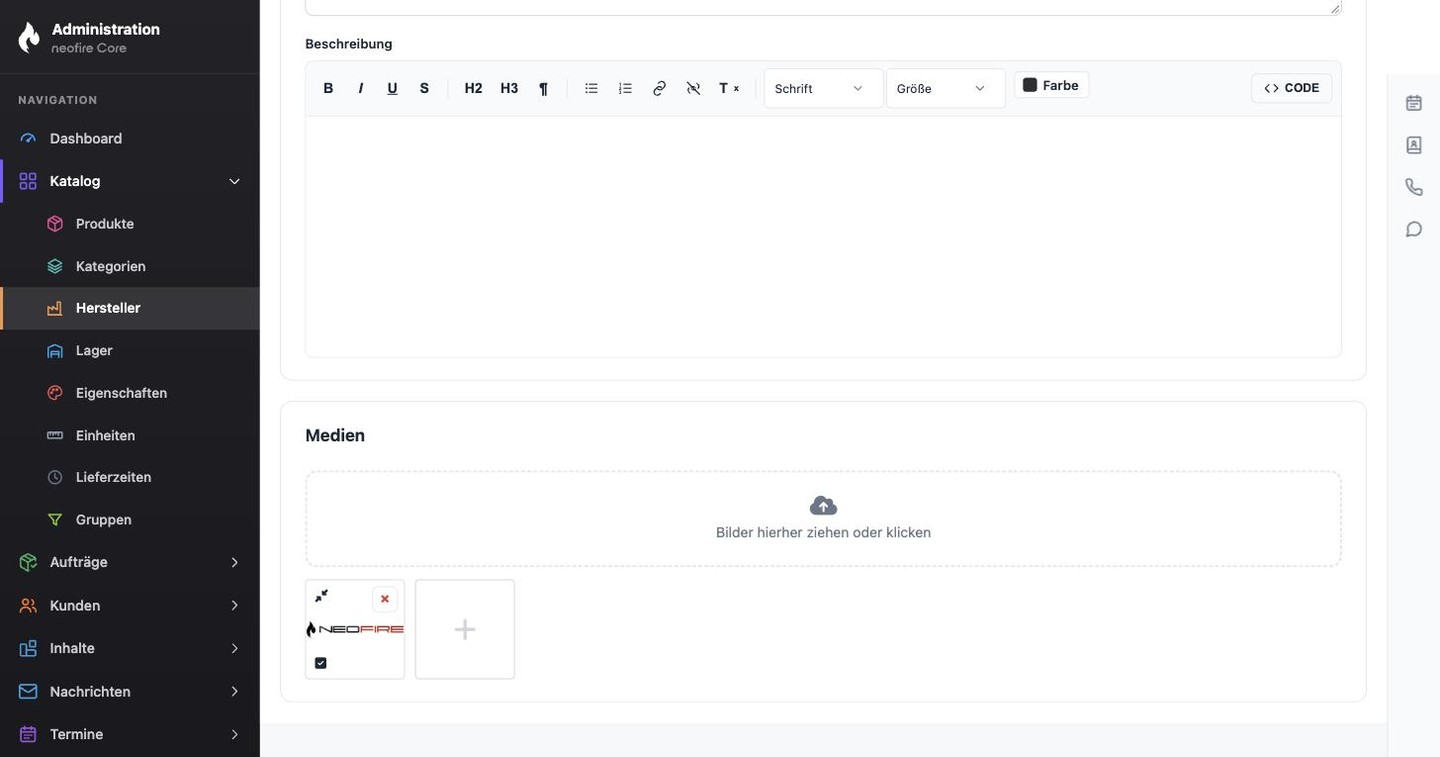Viewport: 1440px width, 757px height.
Task: Select the paragraph format icon
Action: point(543,88)
